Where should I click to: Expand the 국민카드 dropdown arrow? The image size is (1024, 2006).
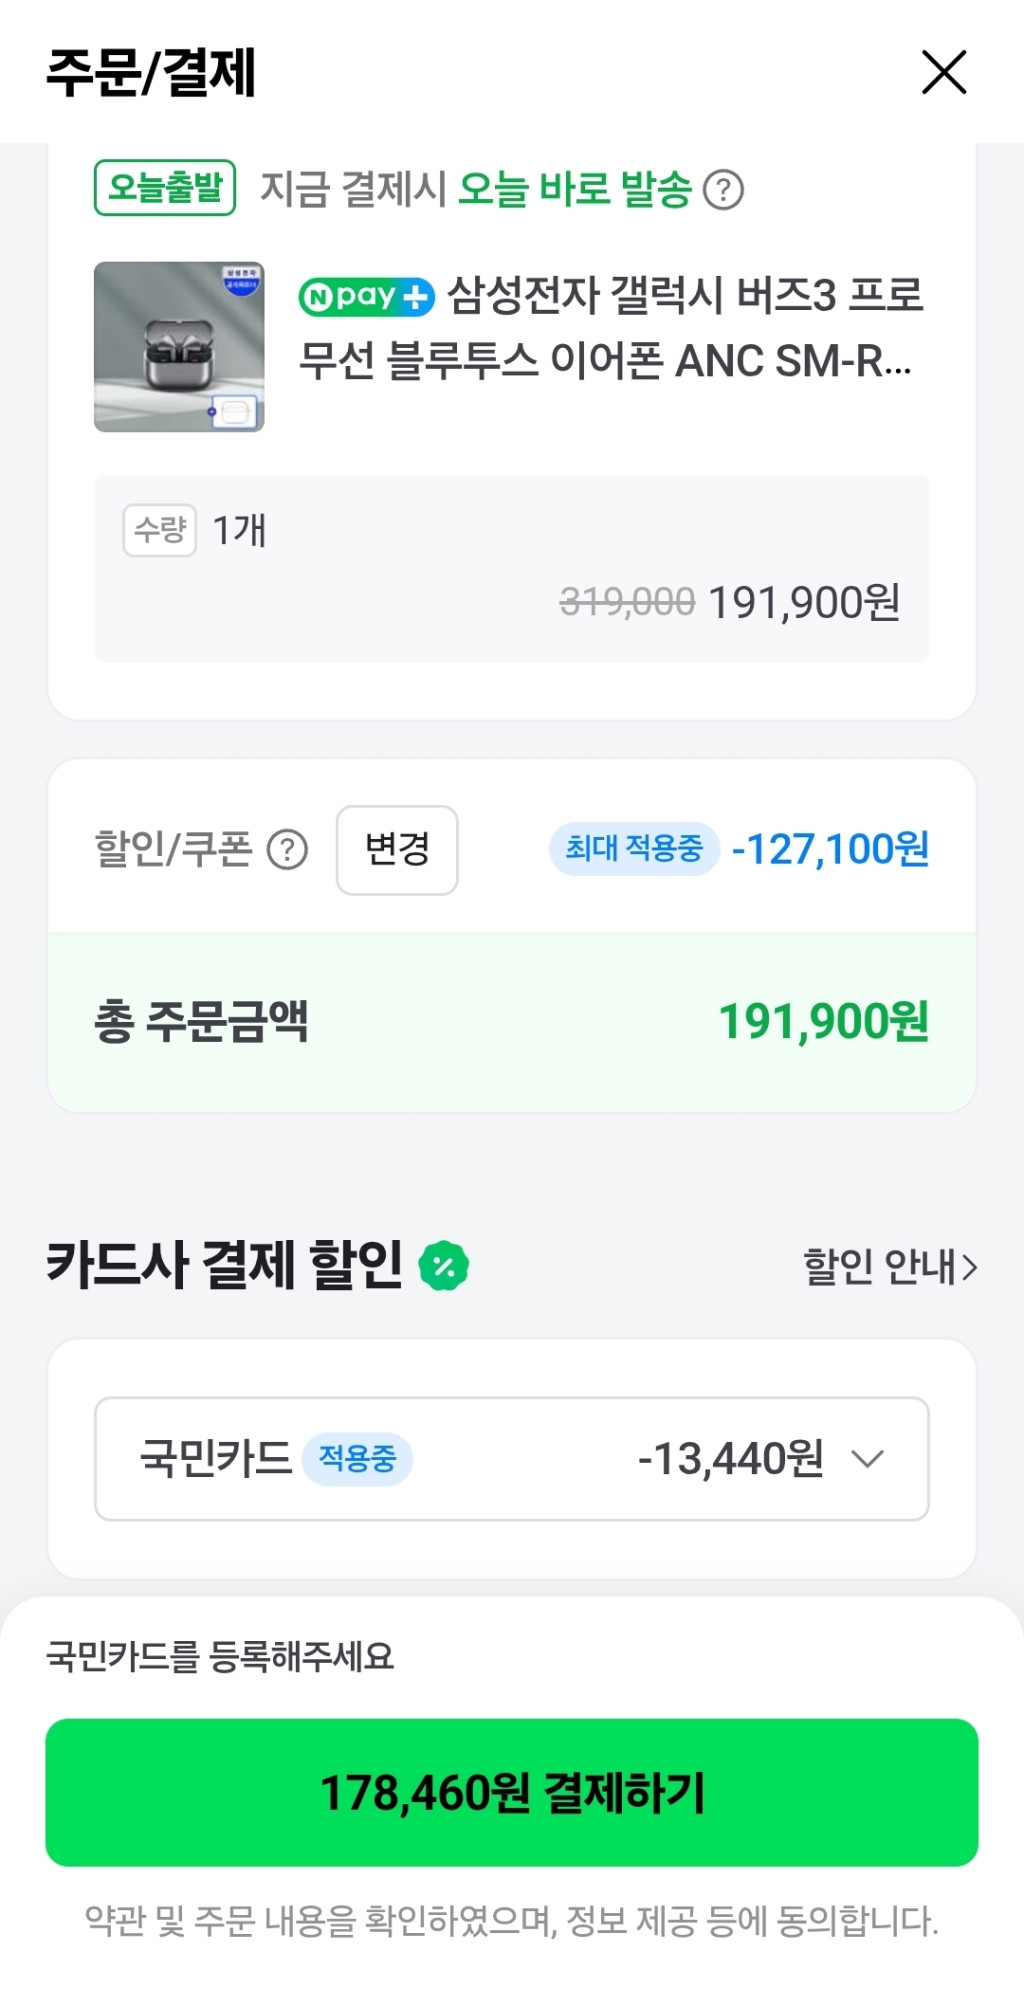pyautogui.click(x=867, y=1459)
